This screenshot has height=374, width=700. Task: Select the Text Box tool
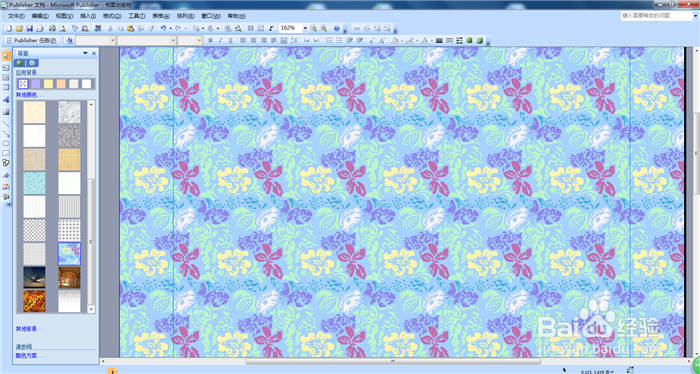coord(6,68)
